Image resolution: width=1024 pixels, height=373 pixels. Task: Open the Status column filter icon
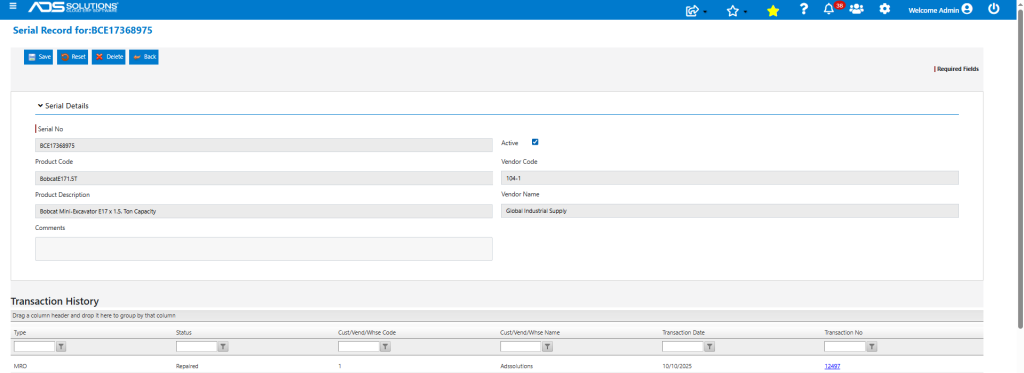pyautogui.click(x=223, y=347)
